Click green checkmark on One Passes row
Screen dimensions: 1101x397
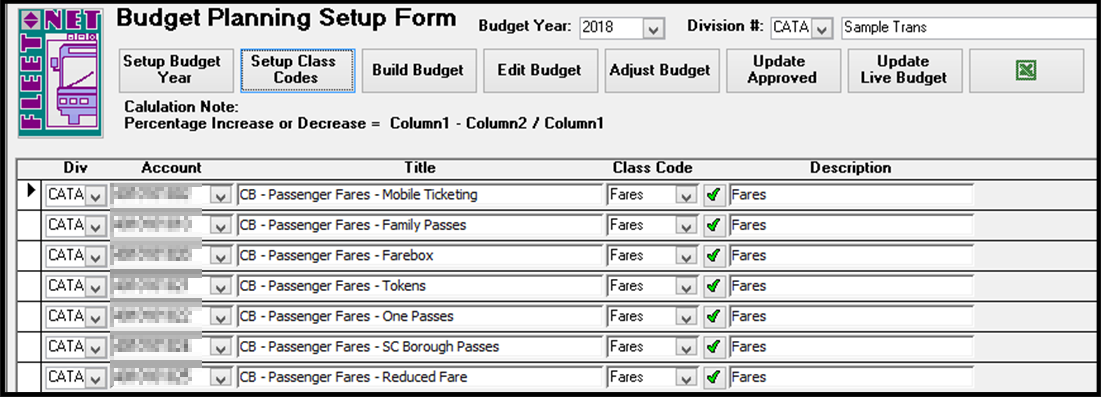(x=714, y=316)
